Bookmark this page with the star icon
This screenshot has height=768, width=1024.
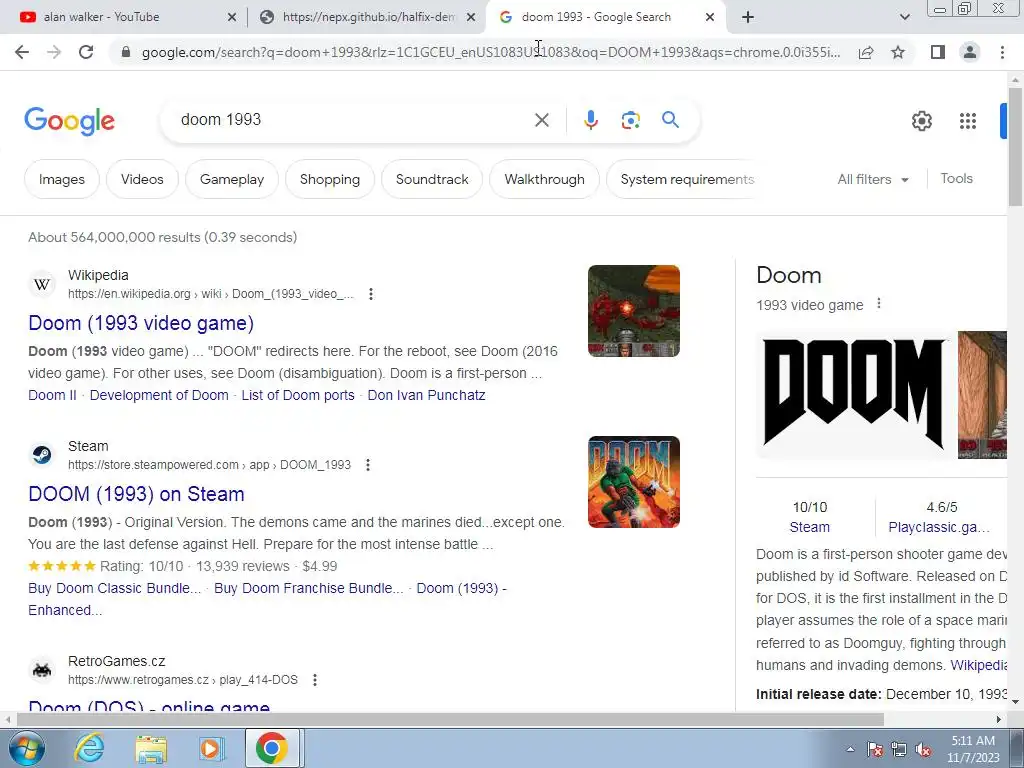[x=898, y=52]
